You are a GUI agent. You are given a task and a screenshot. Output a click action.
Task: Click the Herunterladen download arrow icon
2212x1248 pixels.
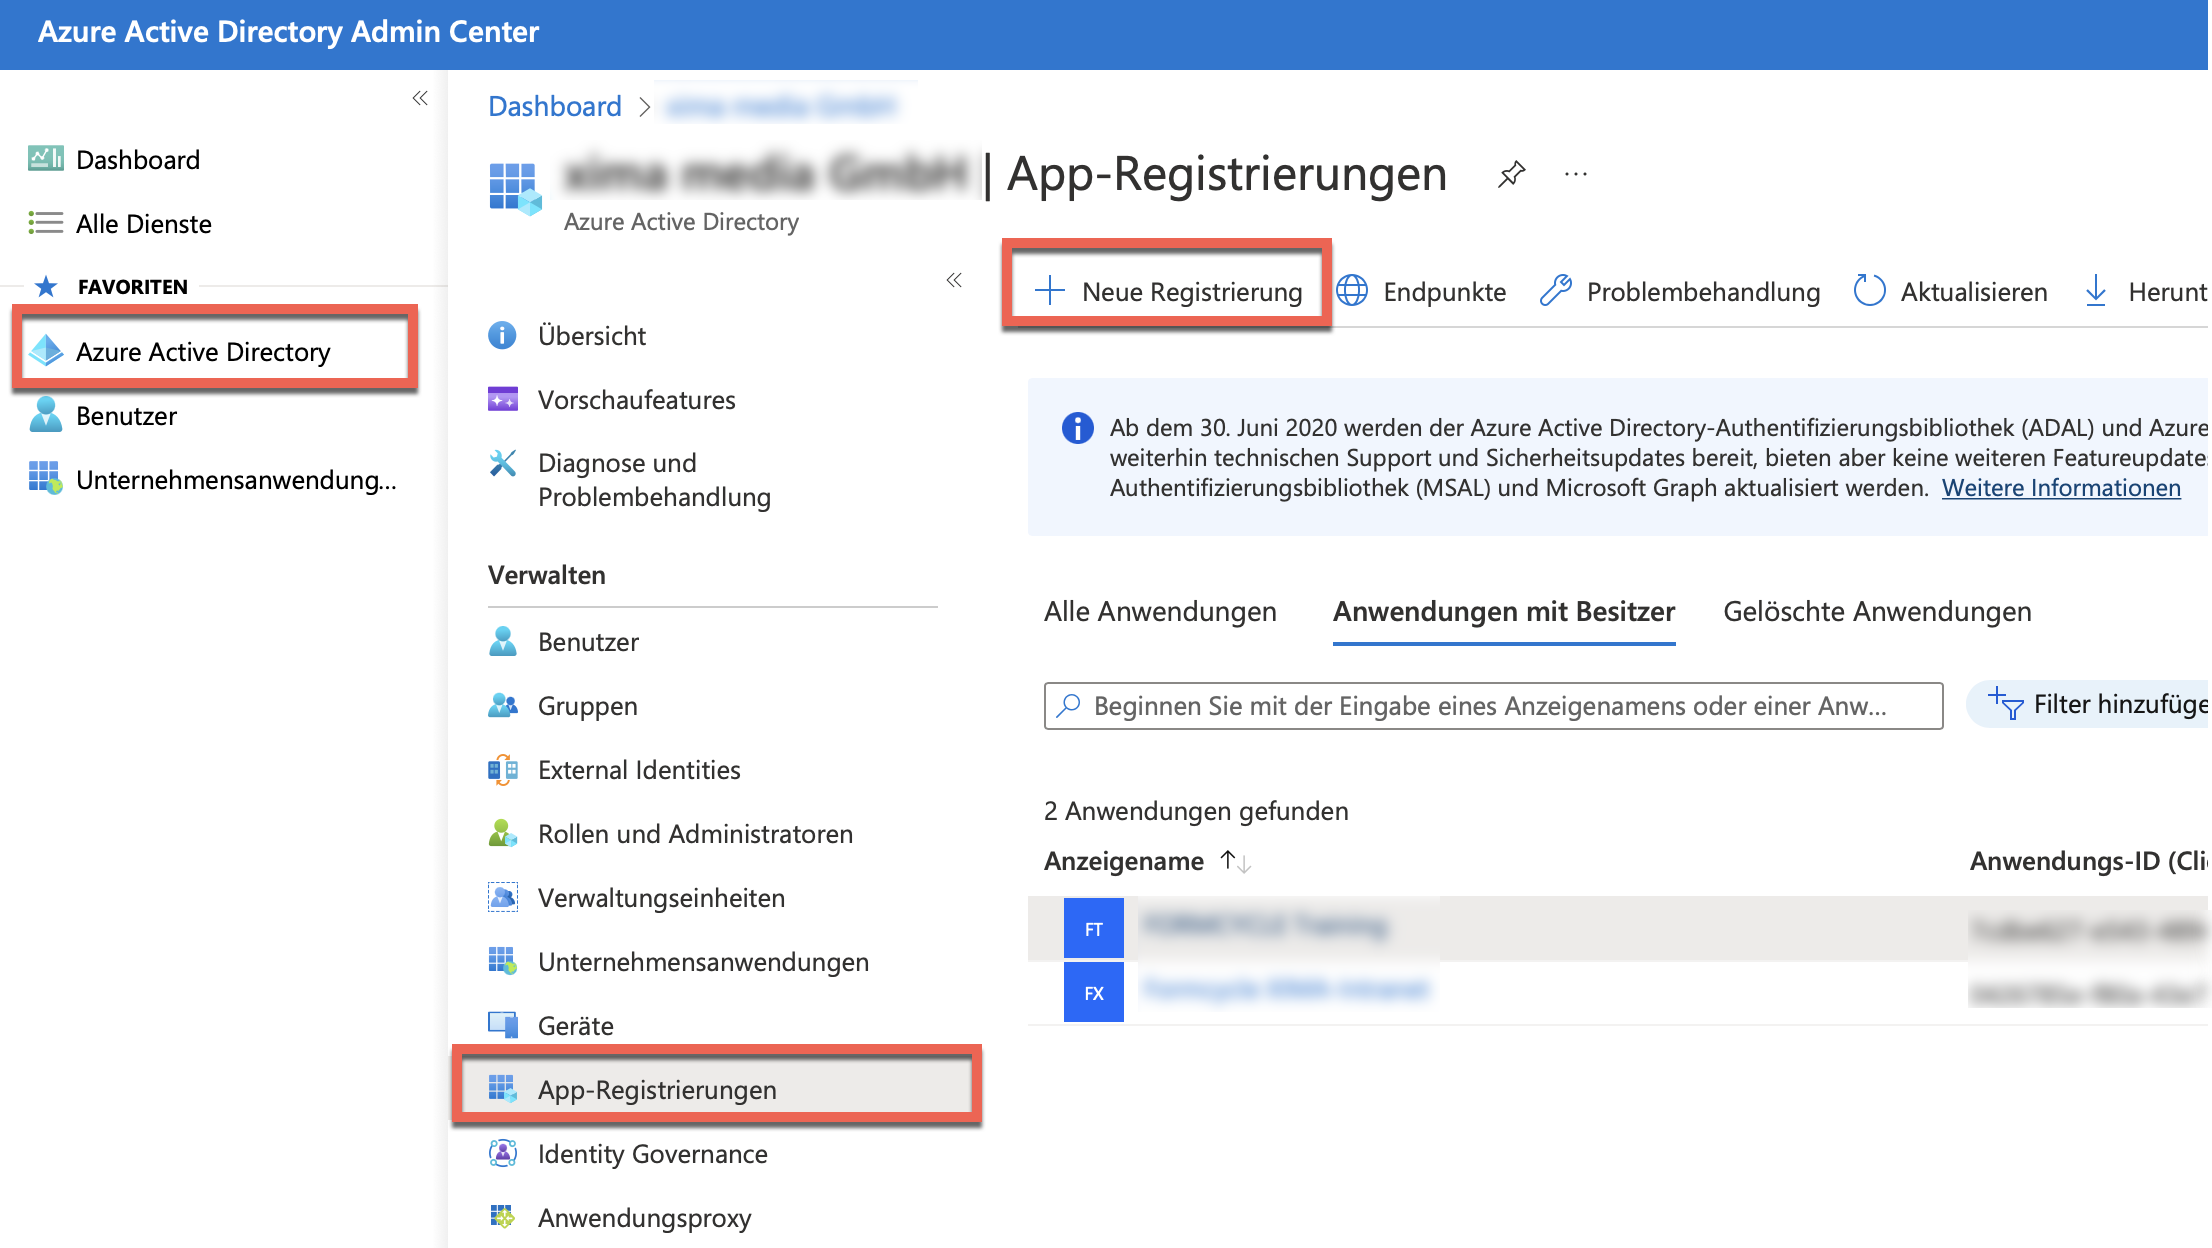tap(2096, 291)
